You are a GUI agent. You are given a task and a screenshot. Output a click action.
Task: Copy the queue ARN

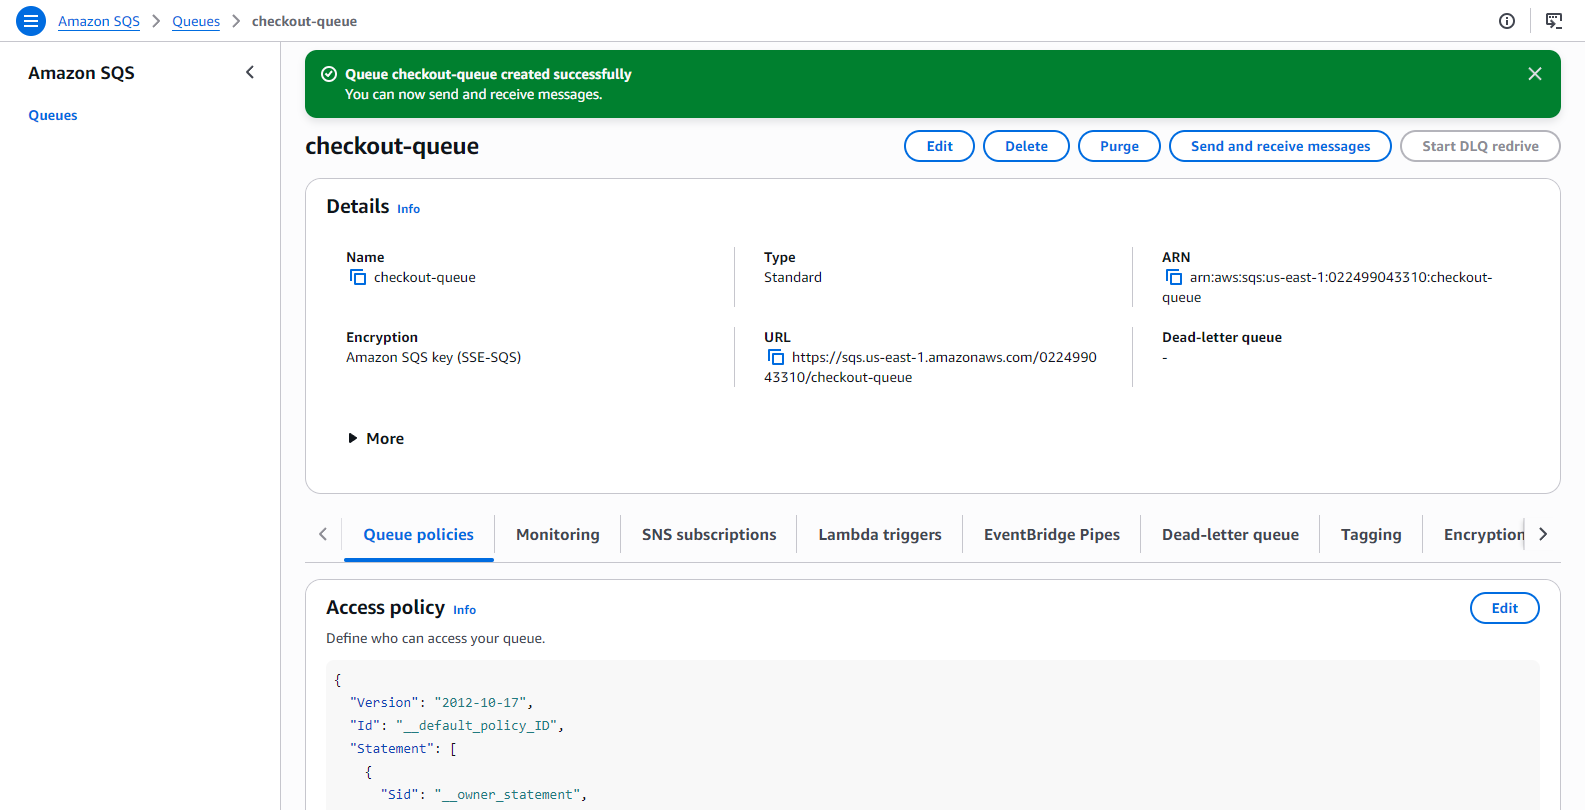pyautogui.click(x=1173, y=277)
